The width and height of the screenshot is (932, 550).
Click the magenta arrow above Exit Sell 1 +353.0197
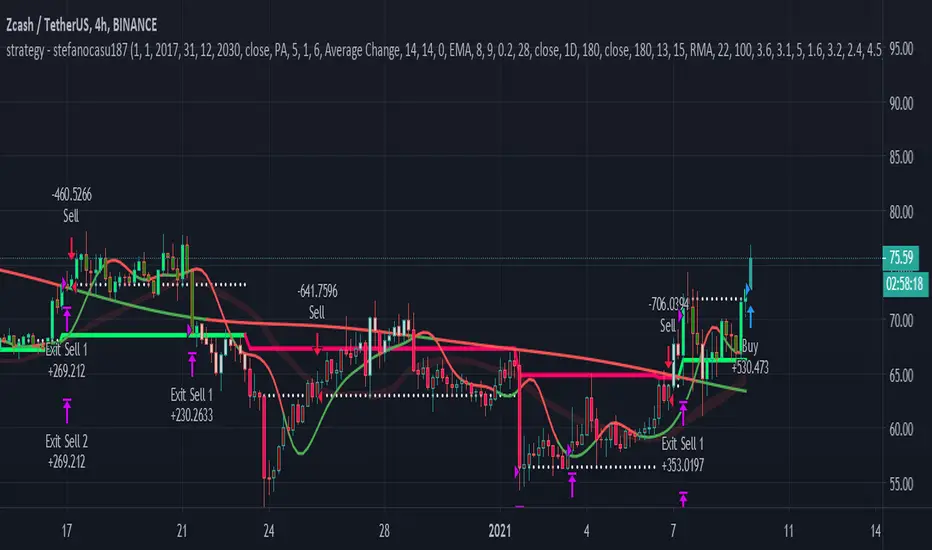(683, 413)
